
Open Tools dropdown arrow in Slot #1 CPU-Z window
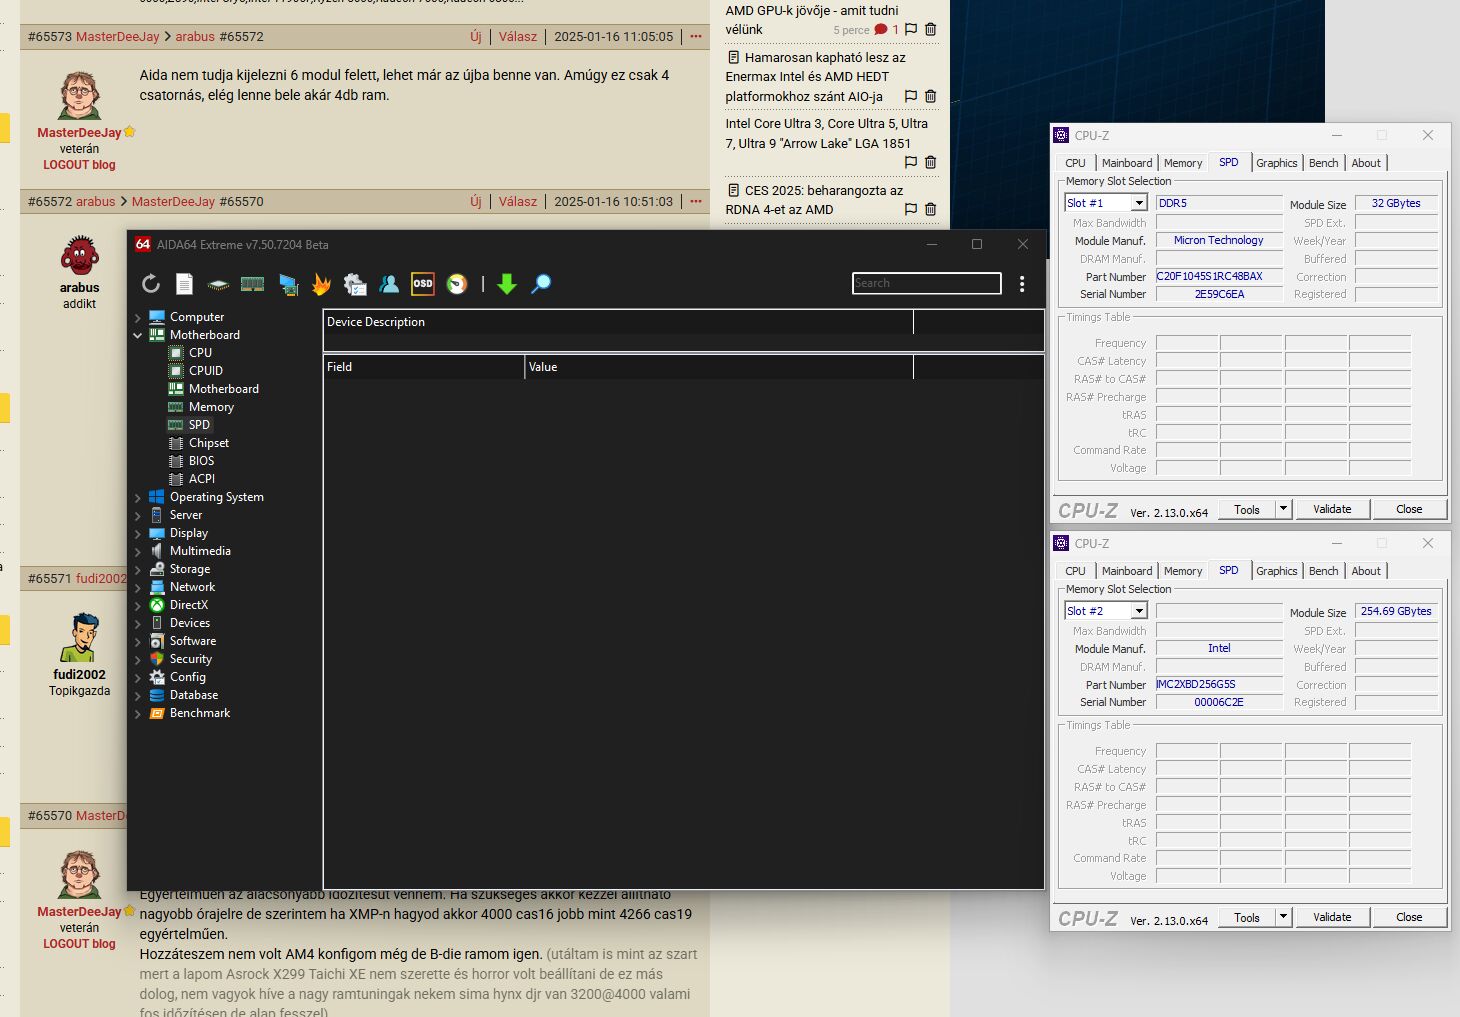(1283, 509)
